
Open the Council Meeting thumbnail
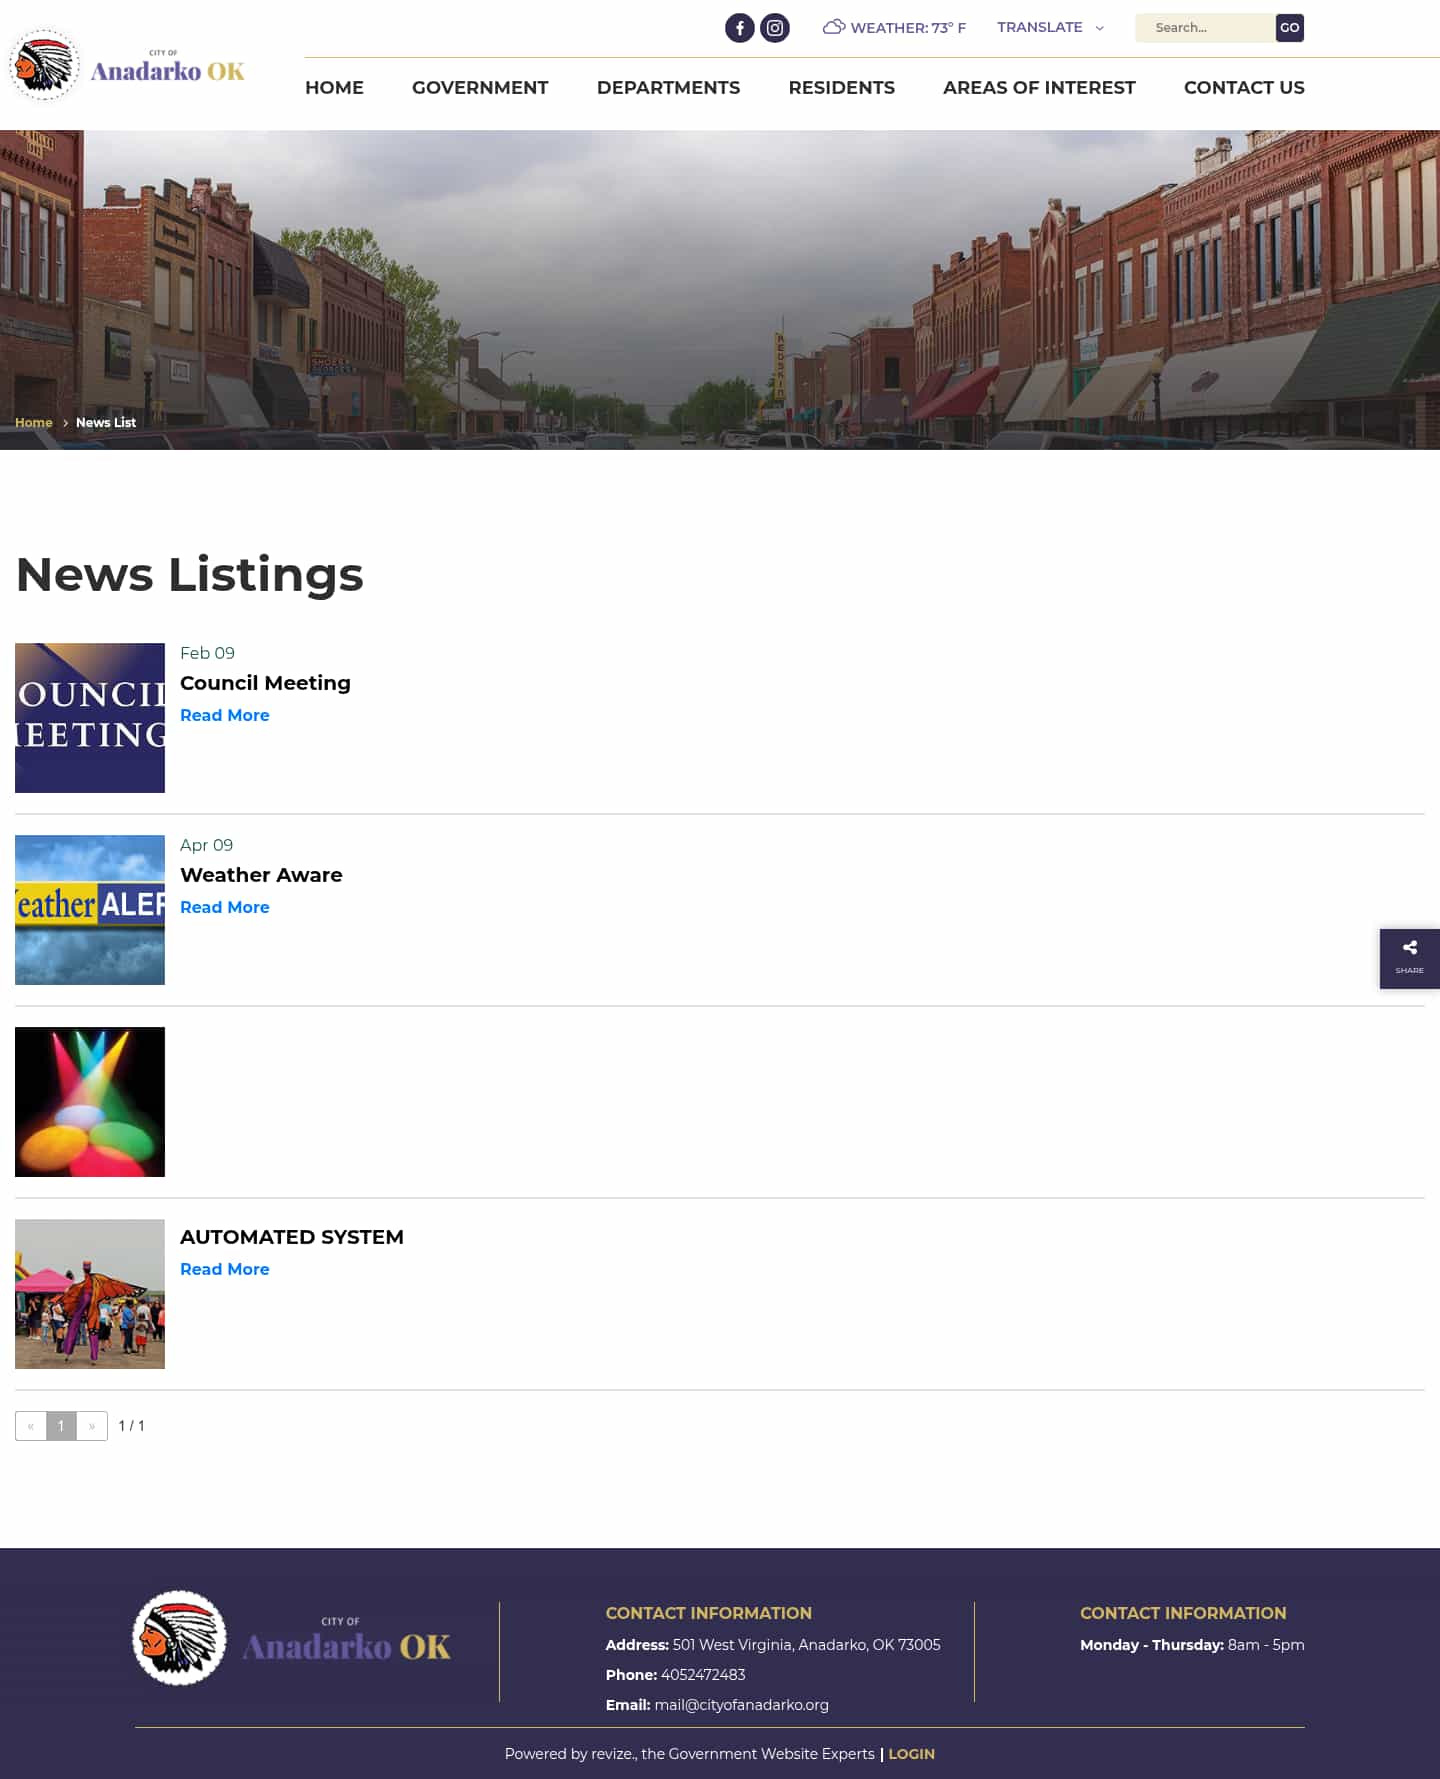(90, 718)
